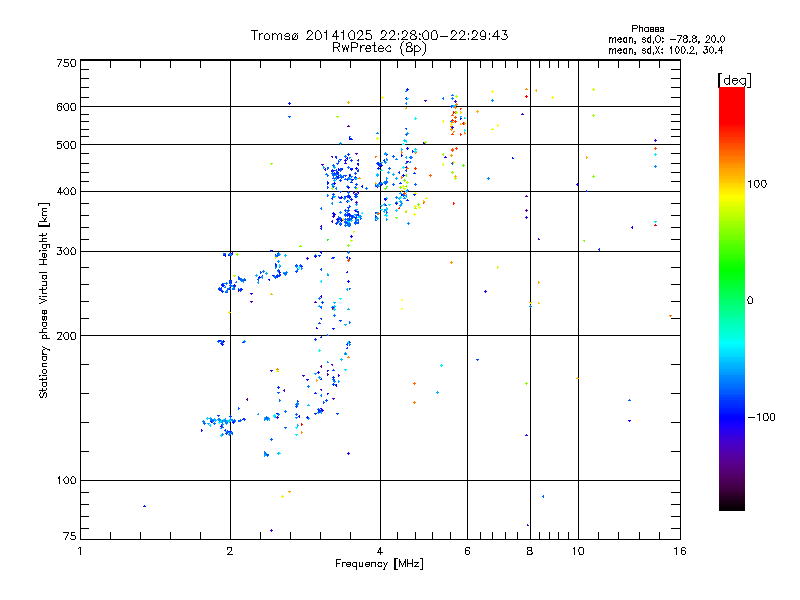The height and width of the screenshot is (600, 800).
Task: Click the "Stationary phase Virtual Height [km]" axis label
Action: pyautogui.click(x=44, y=300)
